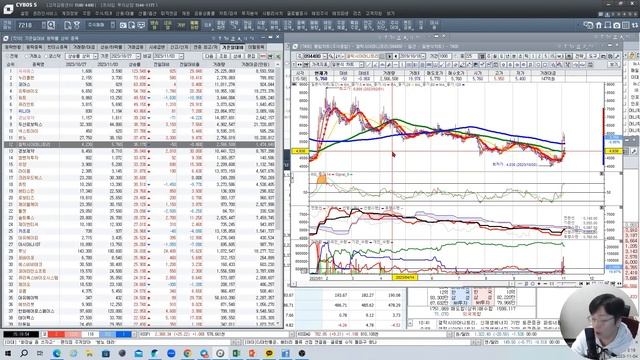Open Mail app from taskbar
Image resolution: width=640 pixels, height=360 pixels.
pyautogui.click(x=138, y=353)
